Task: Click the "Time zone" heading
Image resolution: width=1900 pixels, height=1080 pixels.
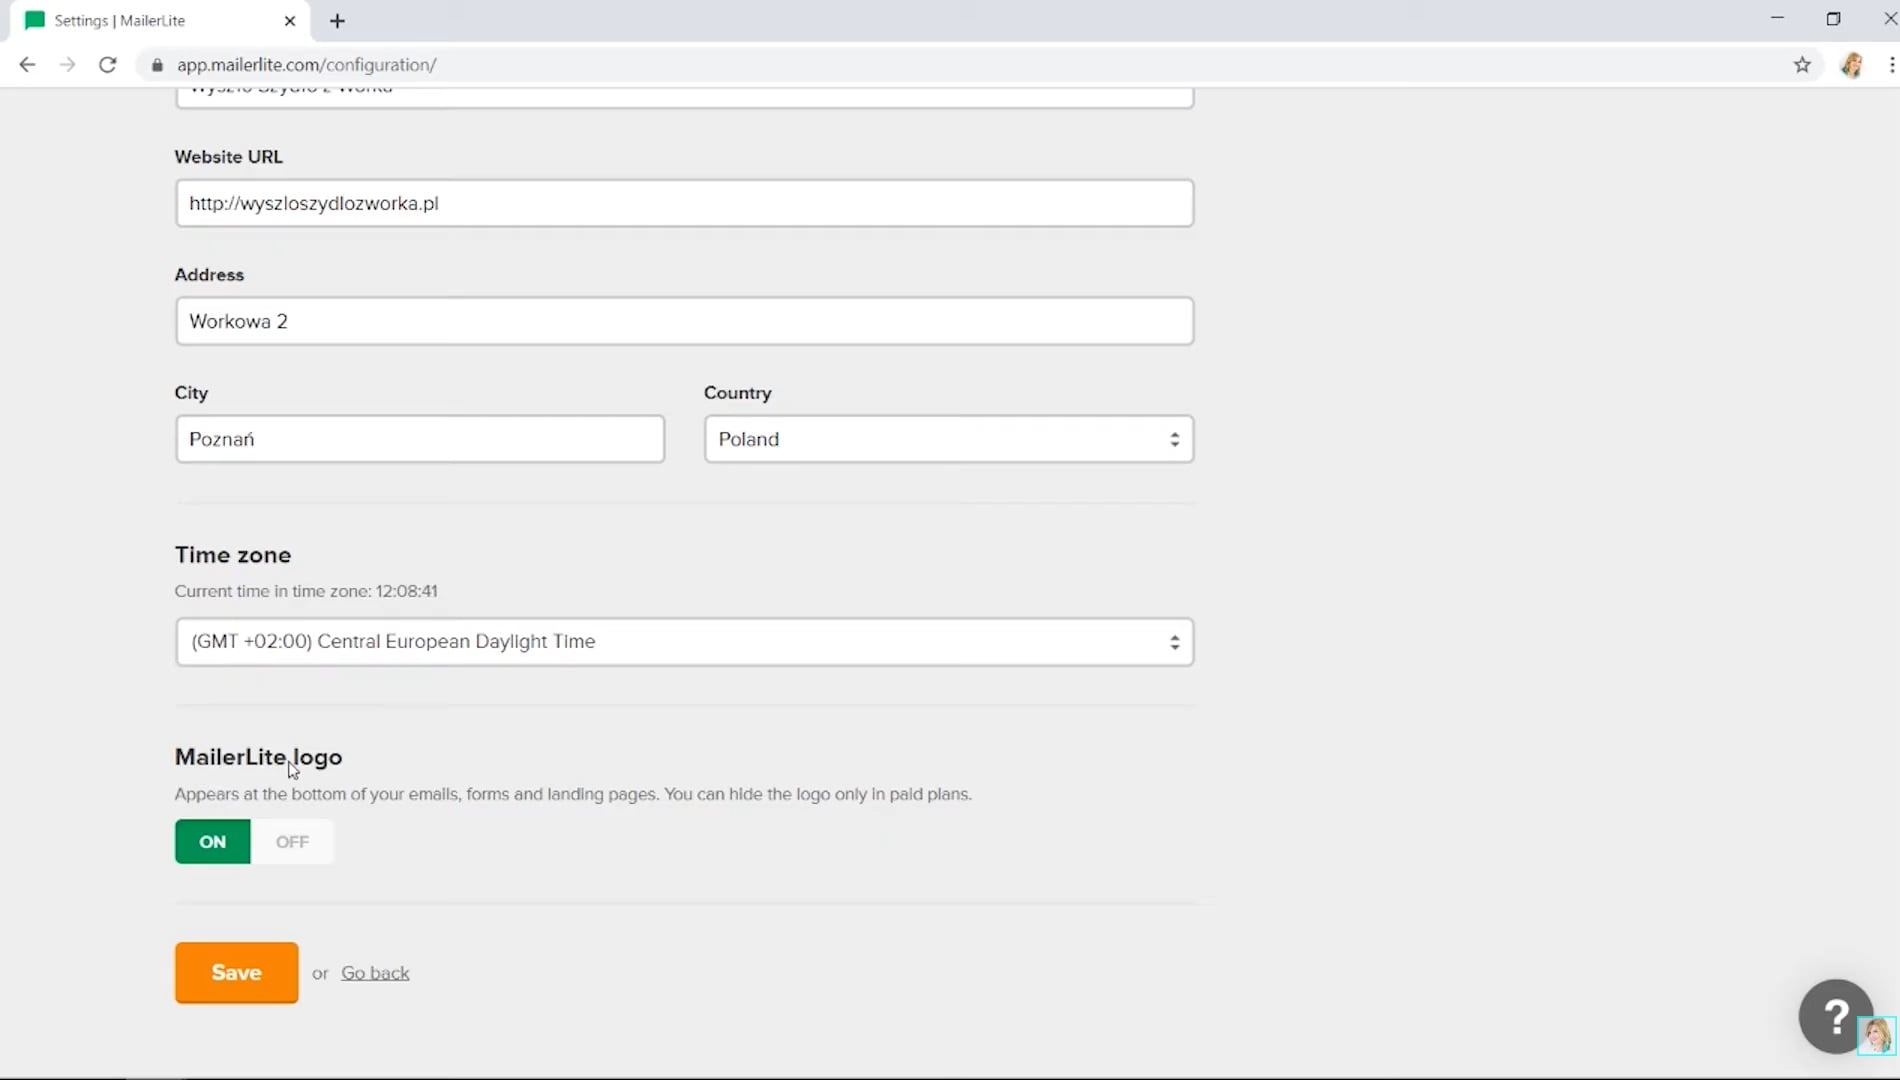Action: pyautogui.click(x=233, y=555)
